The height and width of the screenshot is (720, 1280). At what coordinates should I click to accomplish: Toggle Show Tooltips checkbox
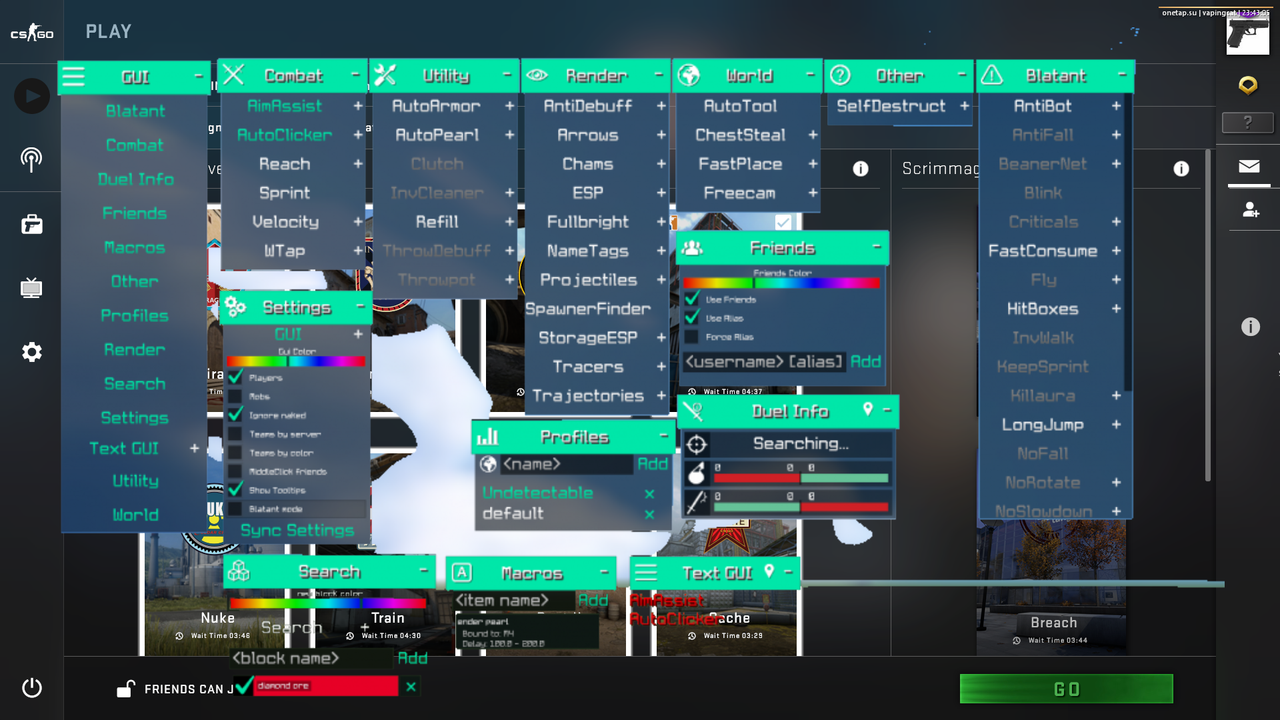pyautogui.click(x=235, y=489)
